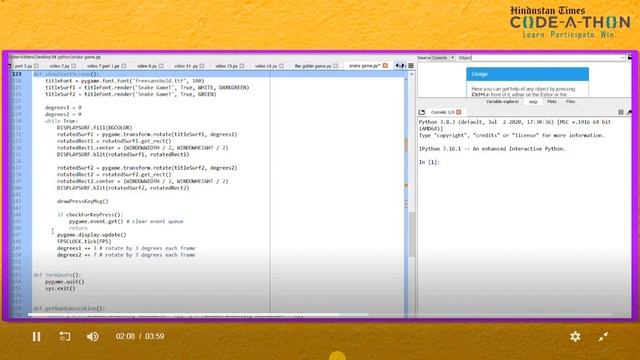Image resolution: width=640 pixels, height=360 pixels.
Task: Switch to the Files tab
Action: pos(571,102)
